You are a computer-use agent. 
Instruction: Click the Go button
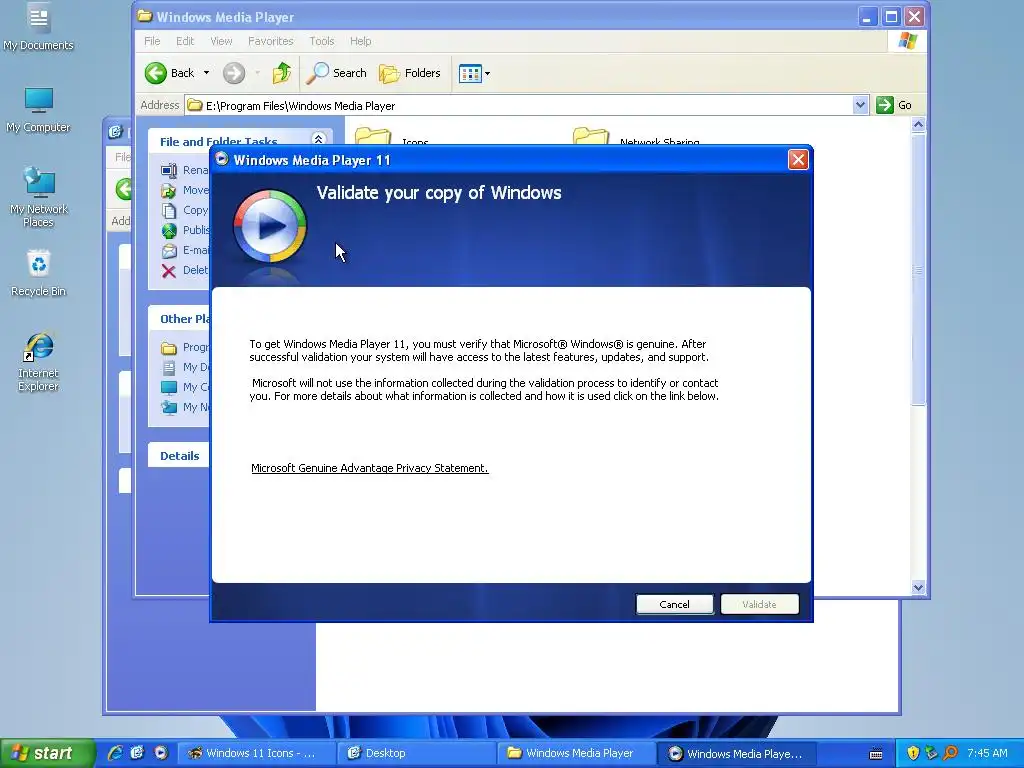894,105
